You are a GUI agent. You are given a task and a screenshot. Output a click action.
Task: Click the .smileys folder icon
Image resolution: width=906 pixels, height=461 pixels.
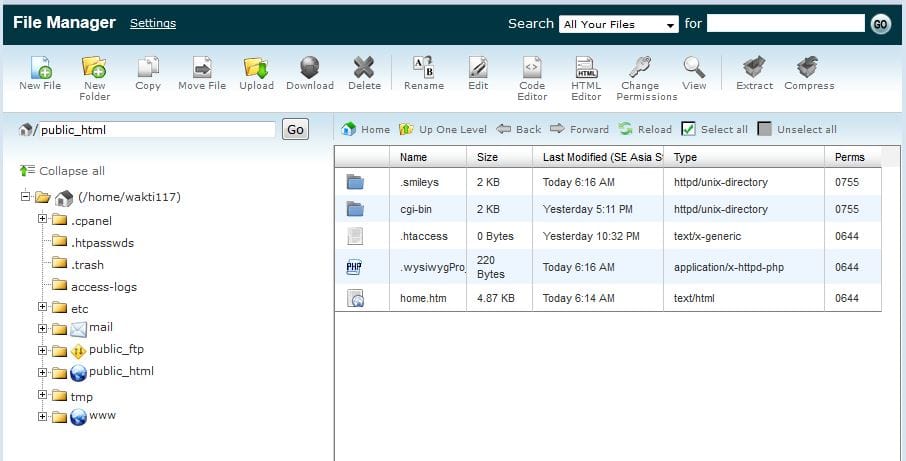click(355, 183)
